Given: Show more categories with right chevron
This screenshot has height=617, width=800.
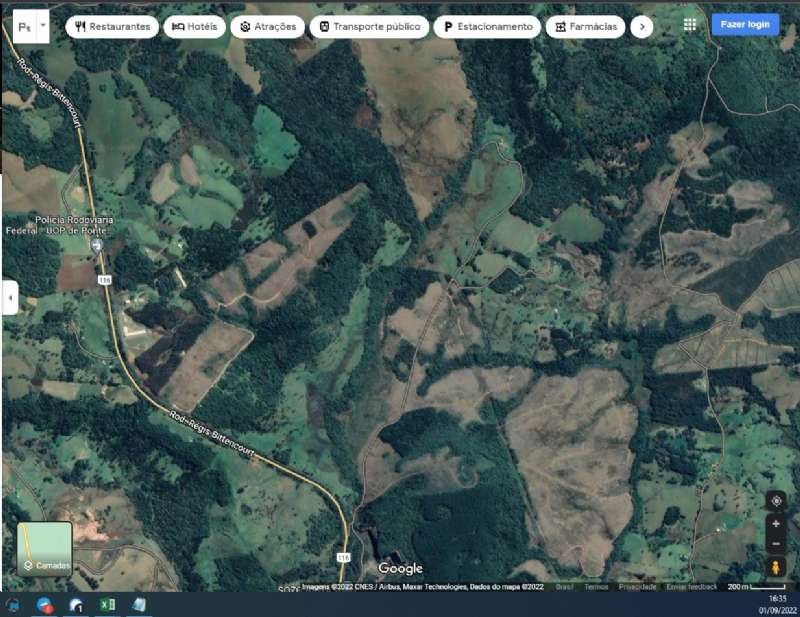Looking at the screenshot, I should (x=642, y=26).
